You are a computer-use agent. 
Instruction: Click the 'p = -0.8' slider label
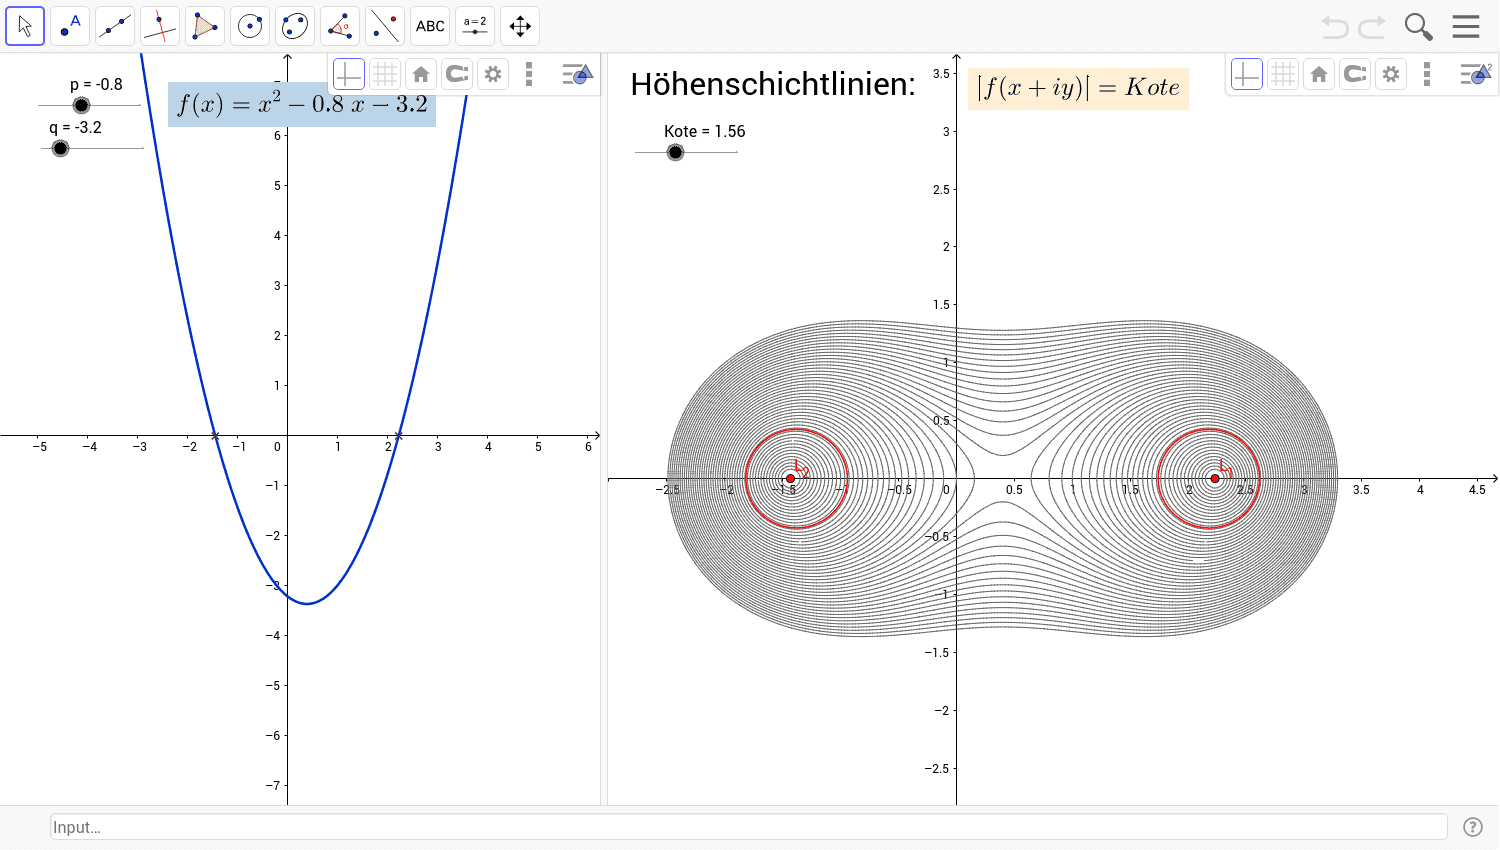(96, 85)
